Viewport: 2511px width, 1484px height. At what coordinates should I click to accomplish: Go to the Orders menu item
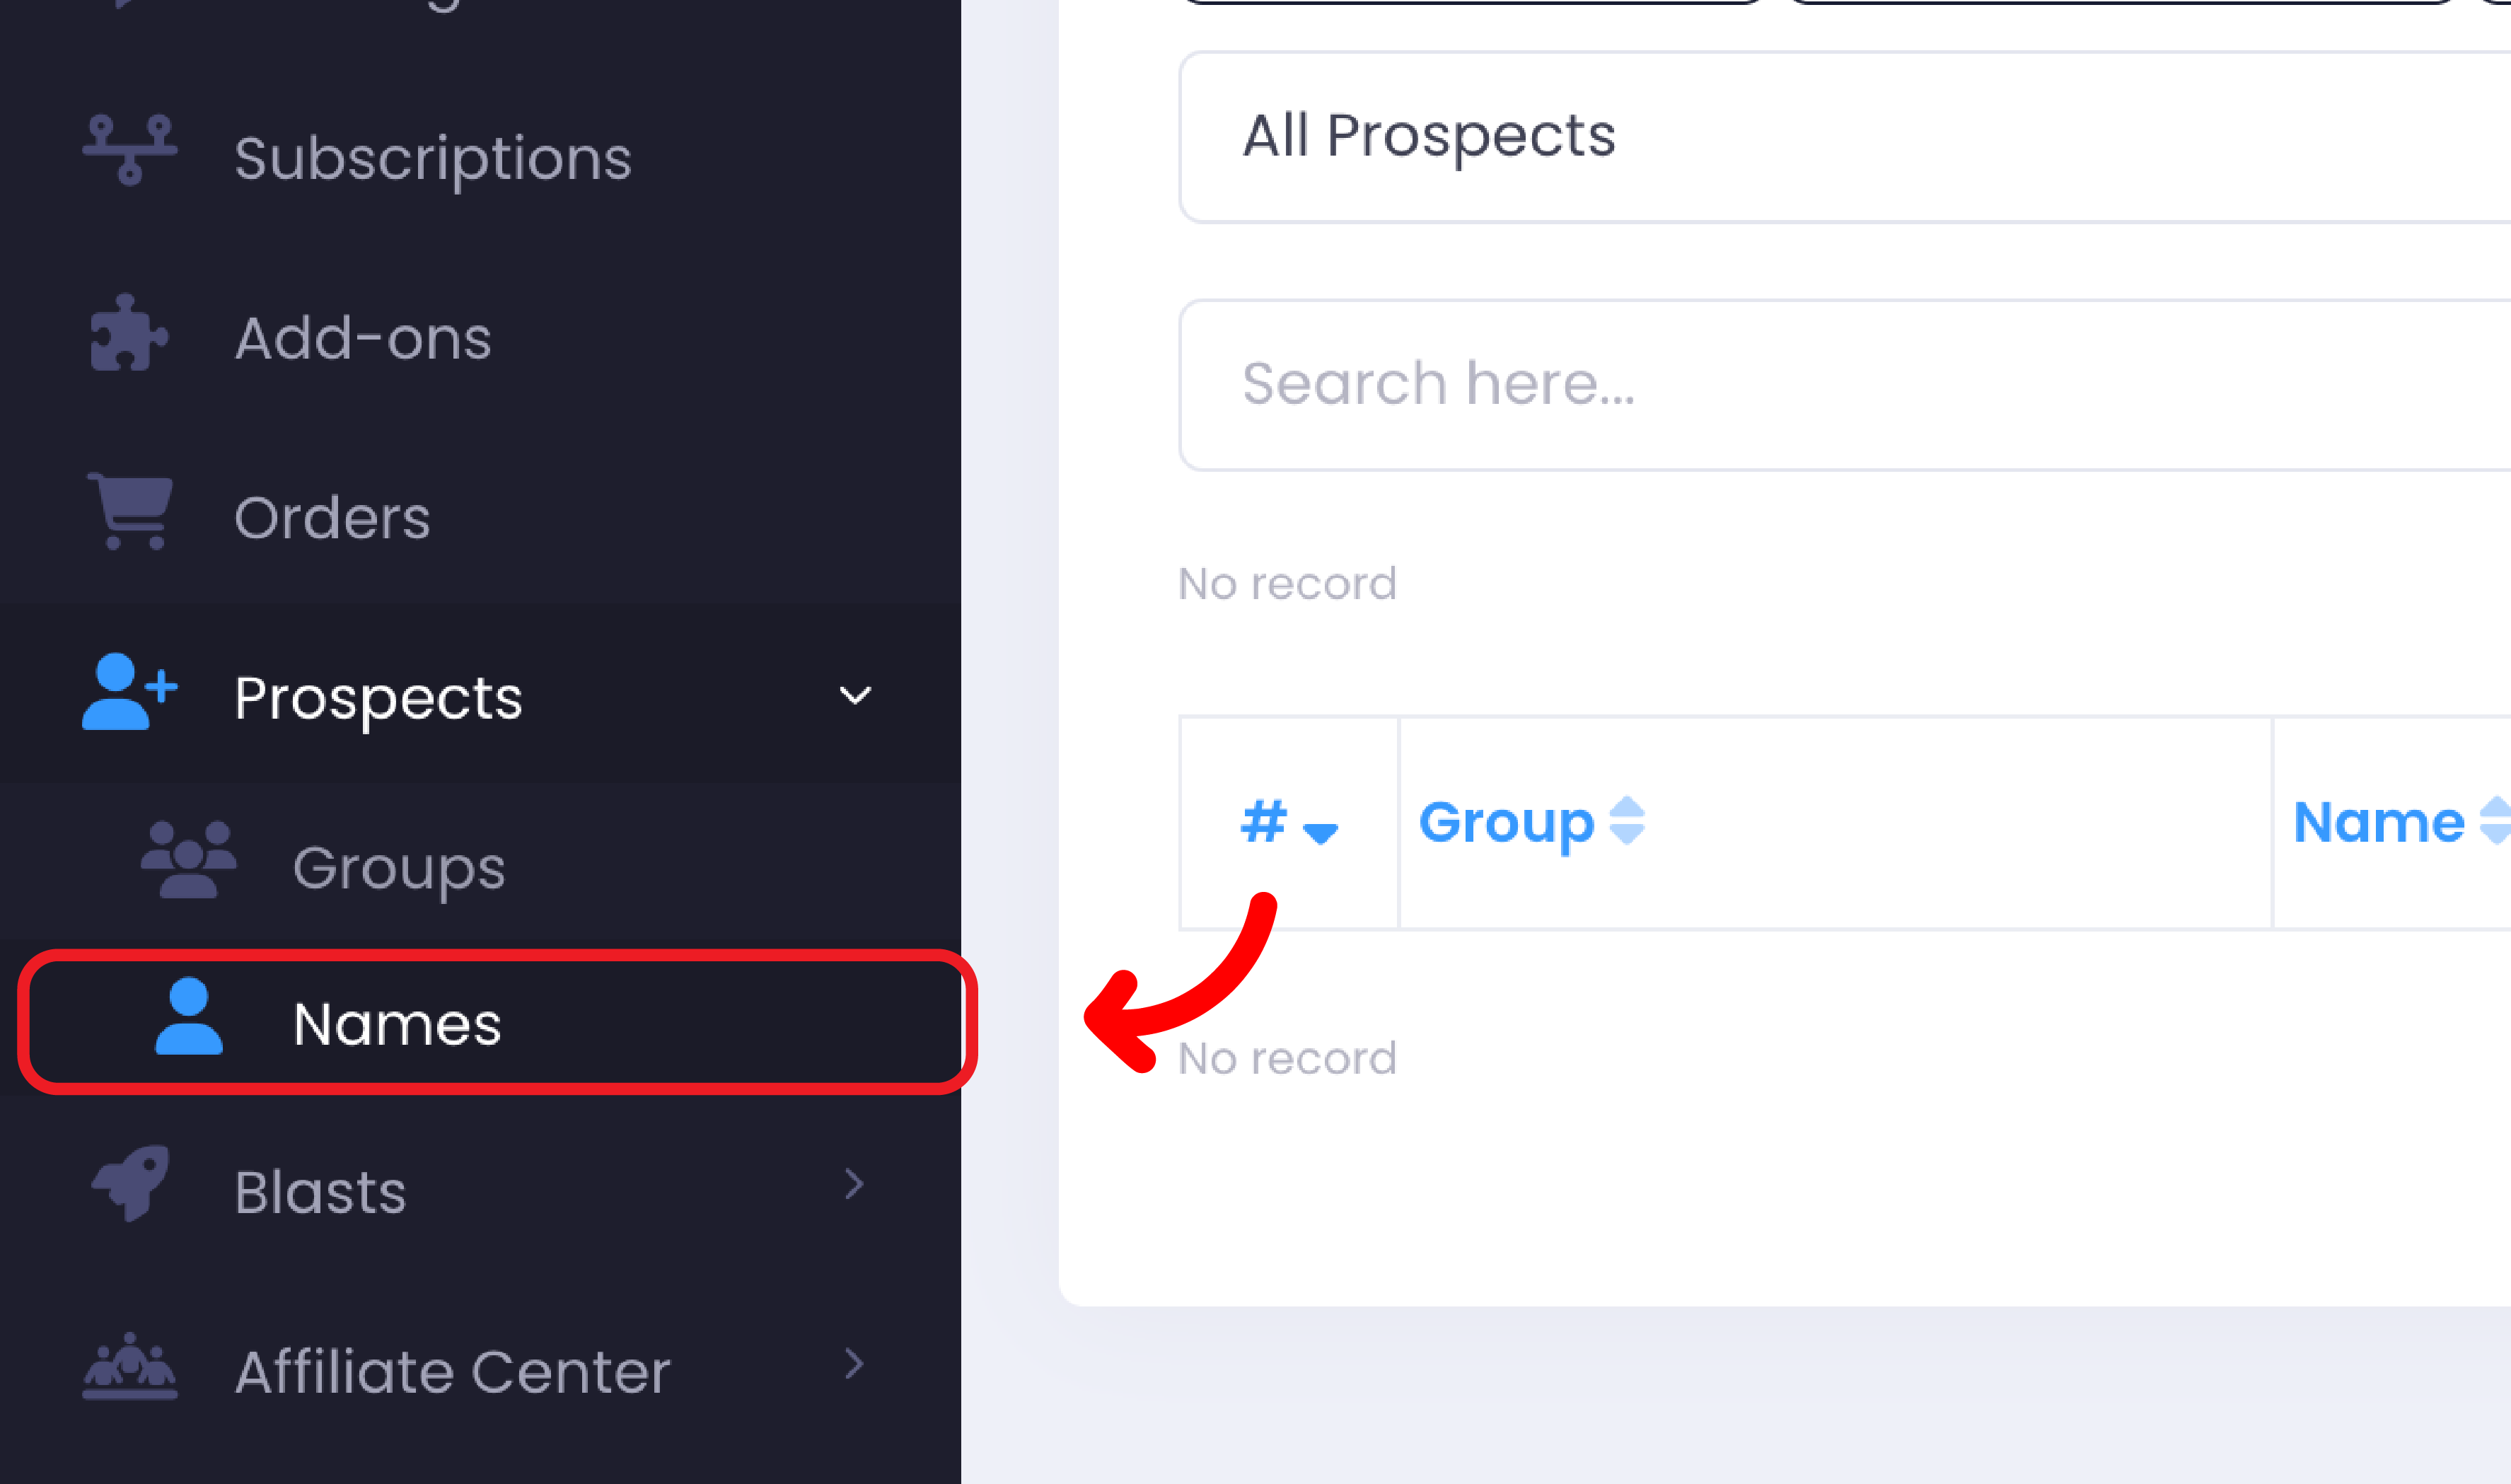[332, 518]
